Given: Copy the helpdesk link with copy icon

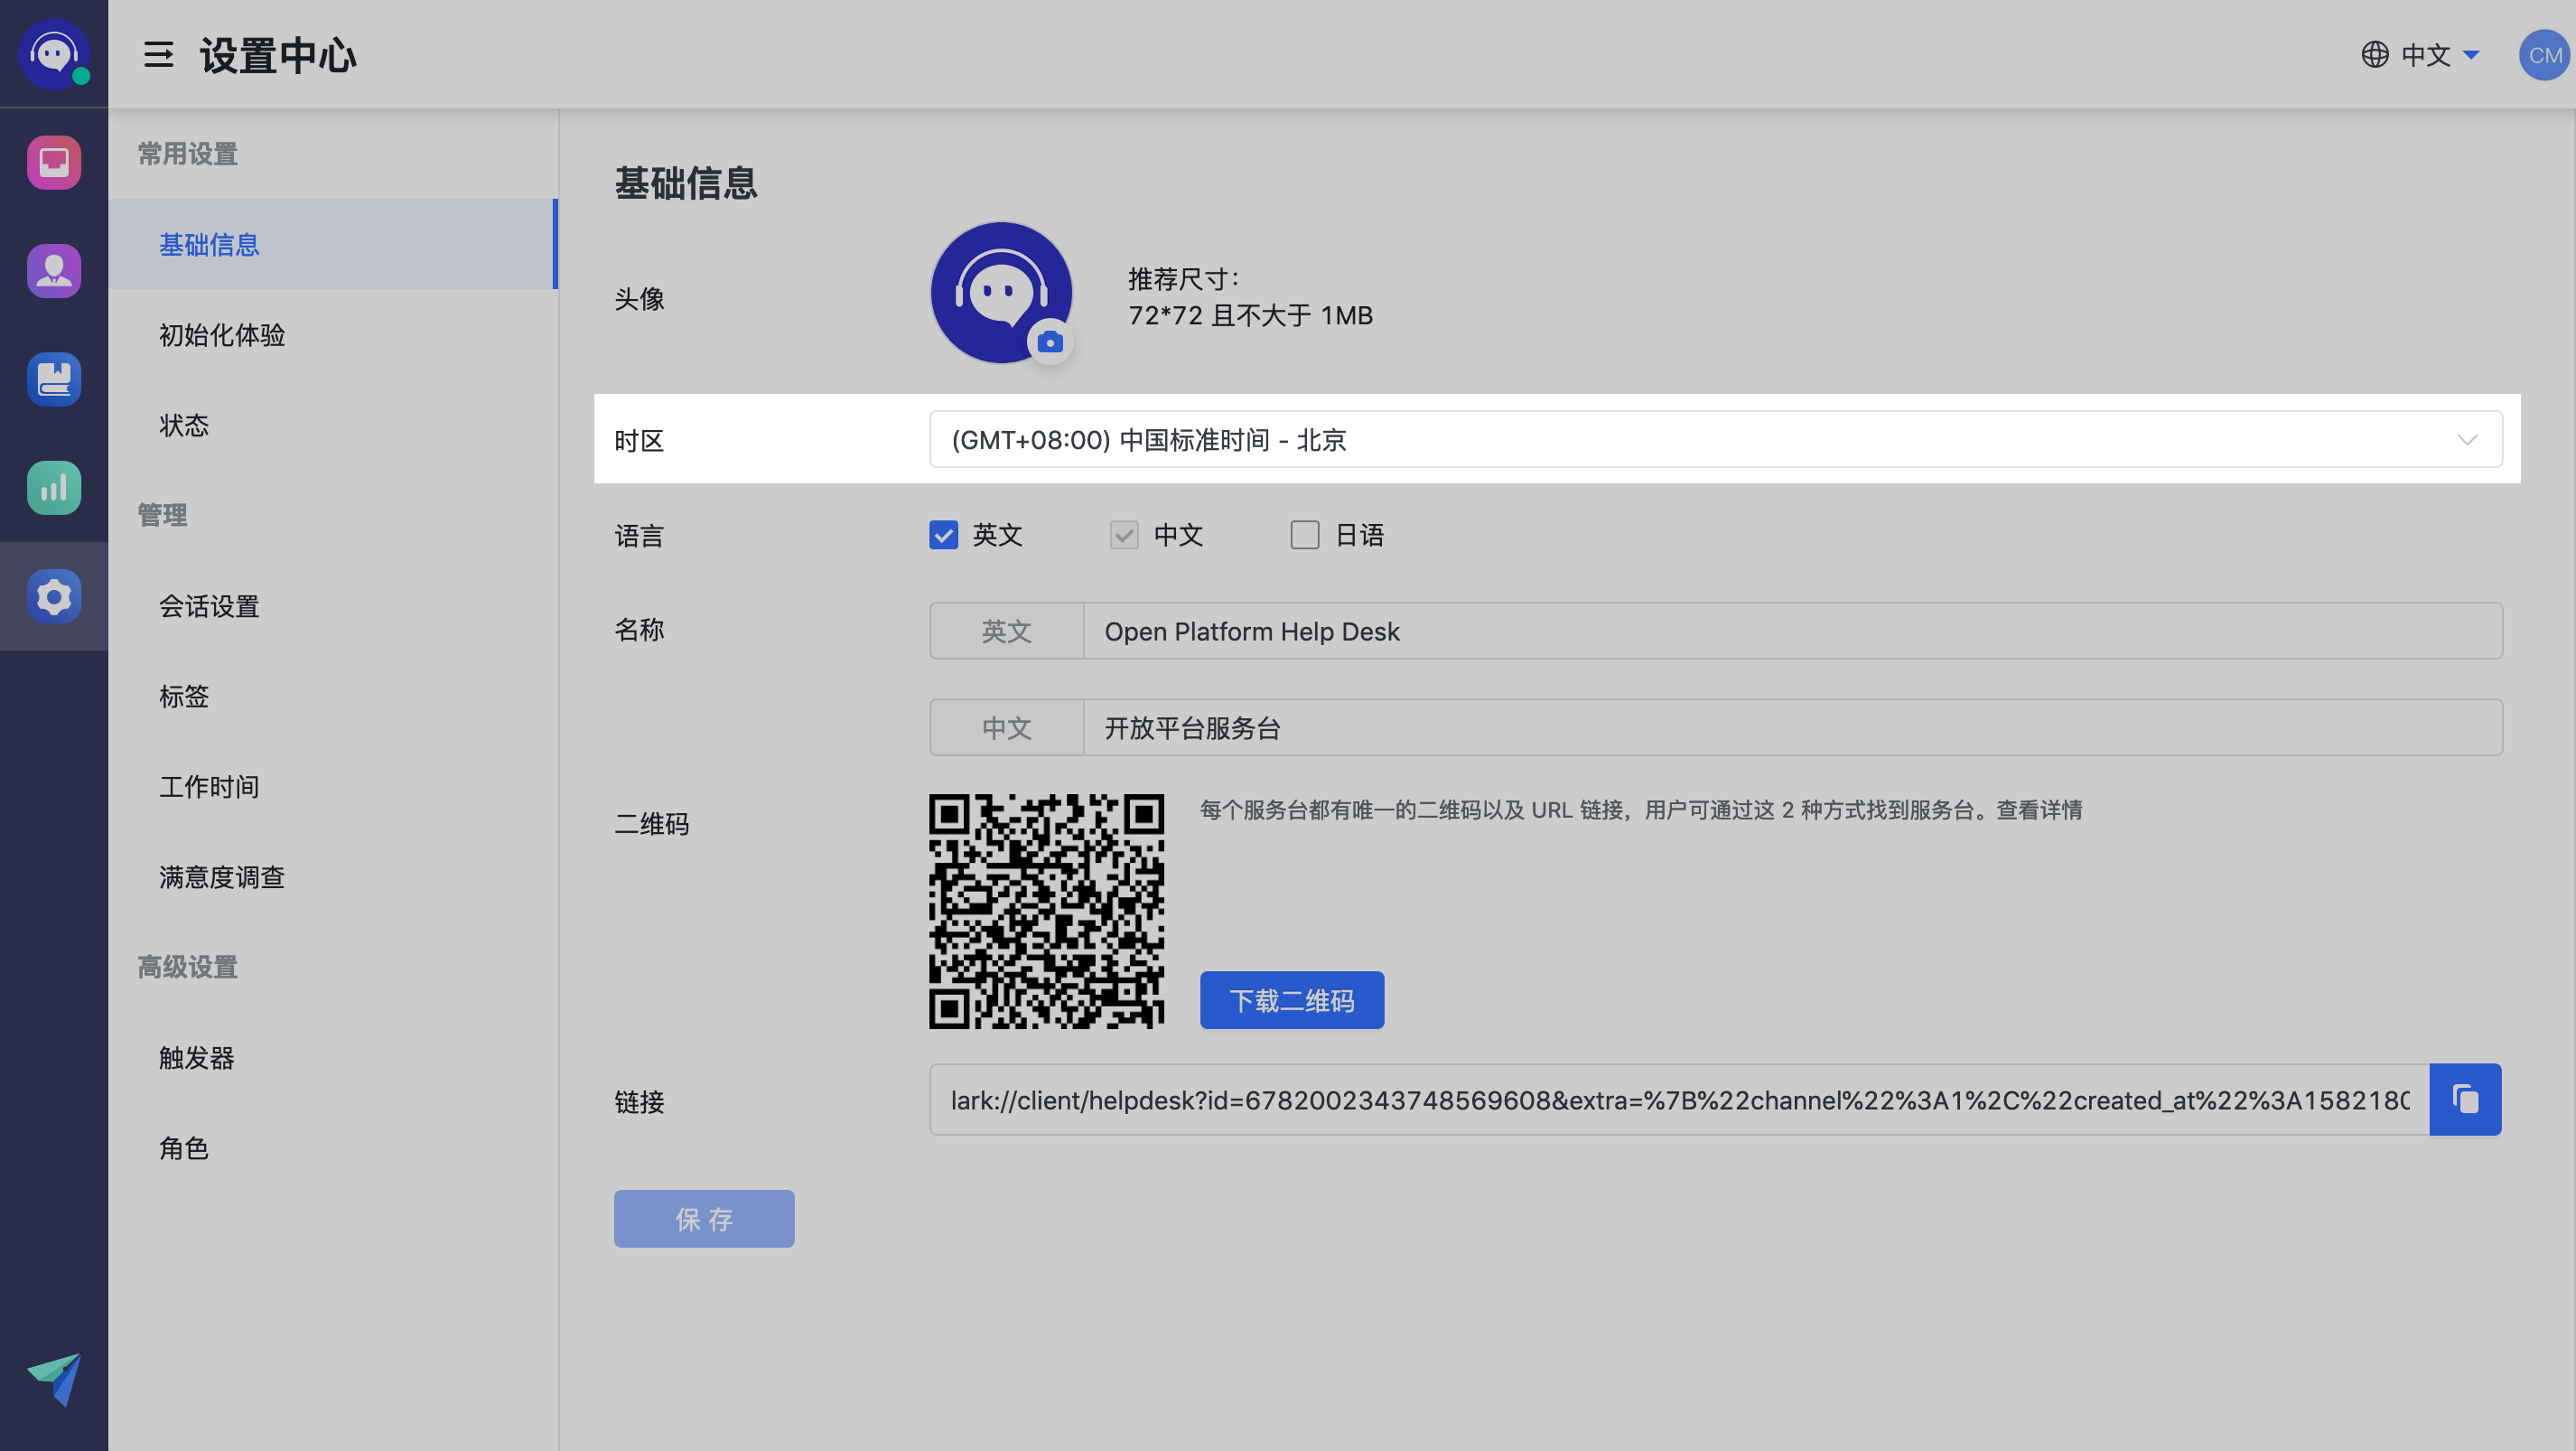Looking at the screenshot, I should point(2465,1099).
